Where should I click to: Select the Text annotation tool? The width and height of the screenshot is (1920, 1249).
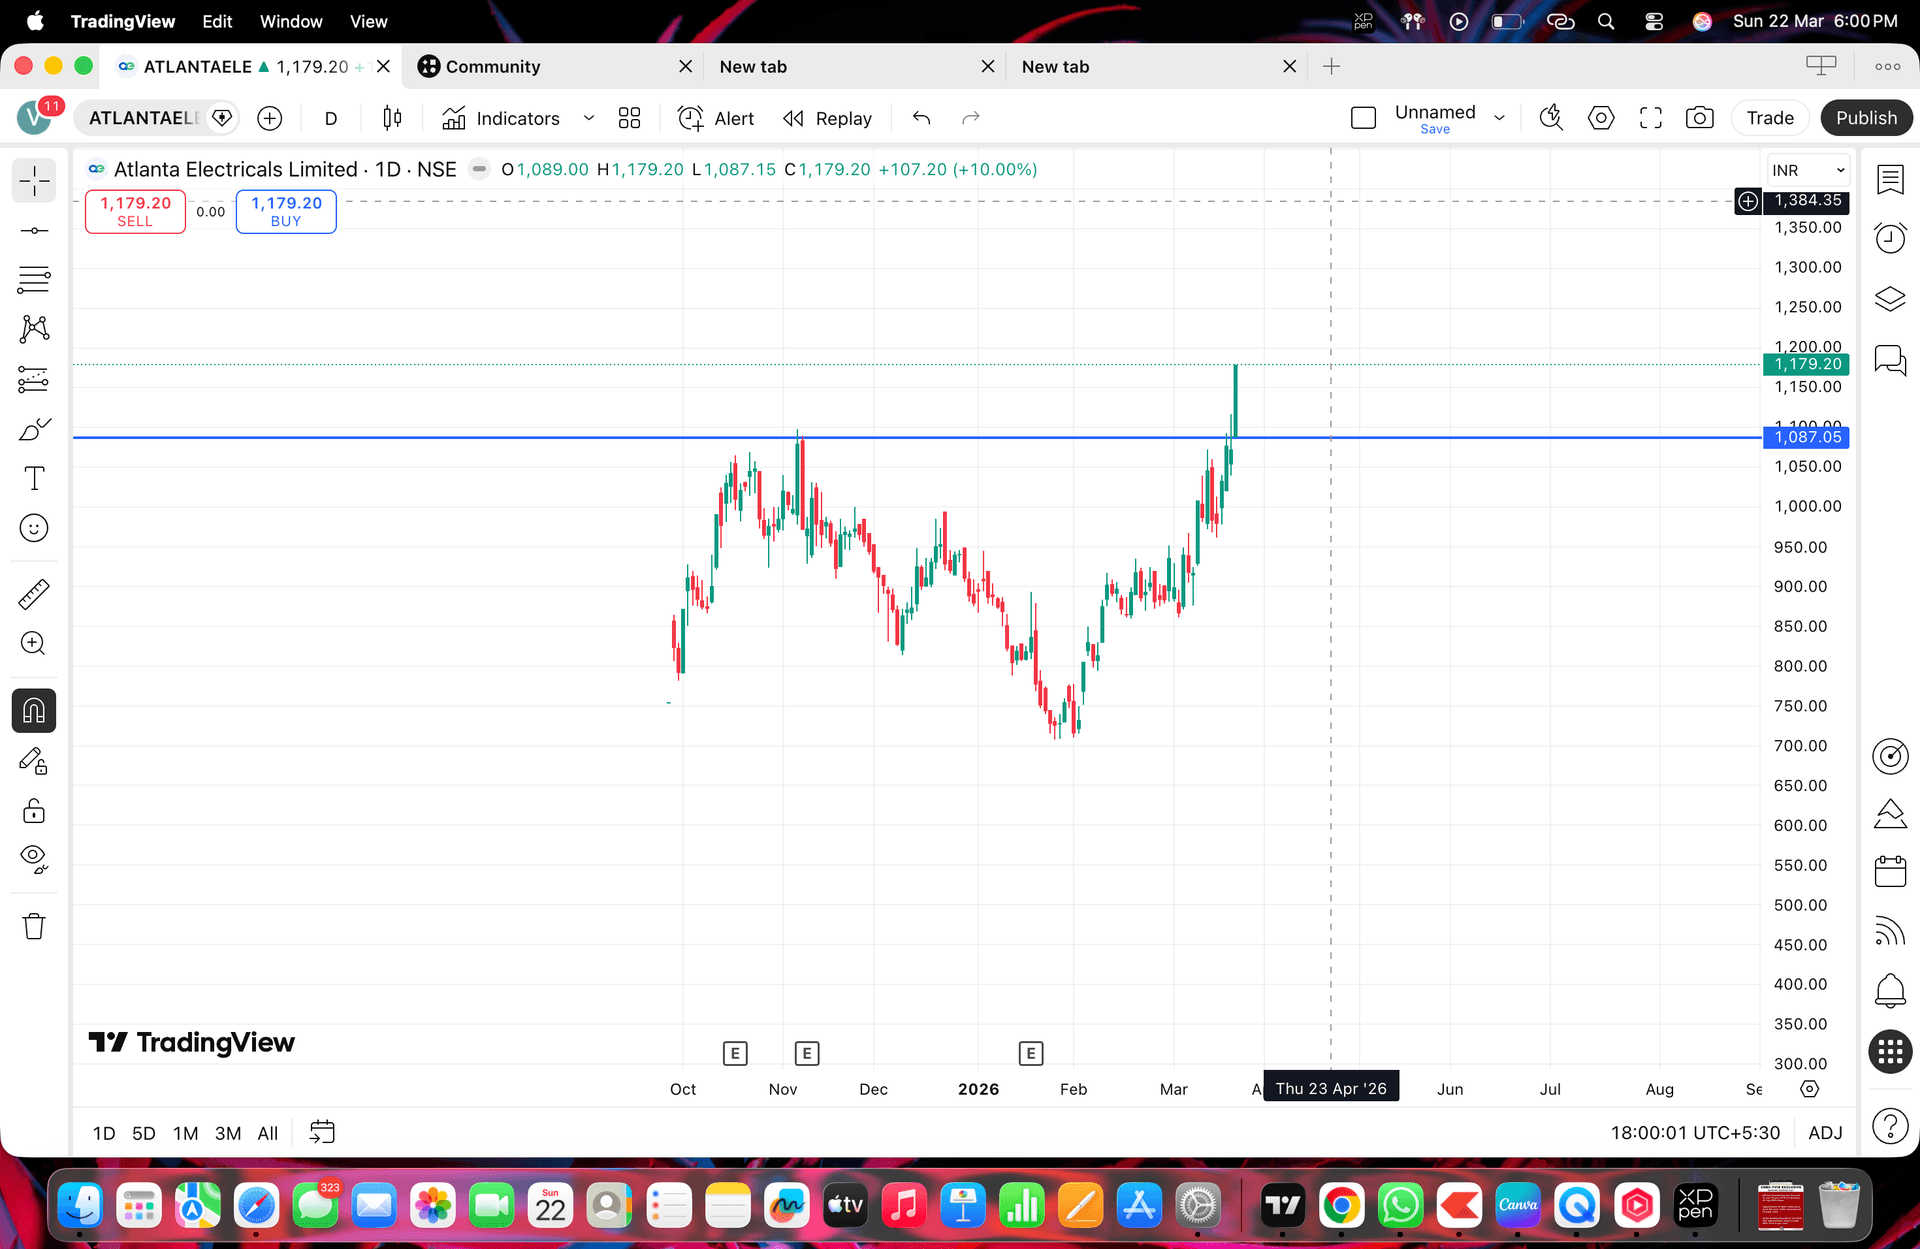[x=34, y=478]
